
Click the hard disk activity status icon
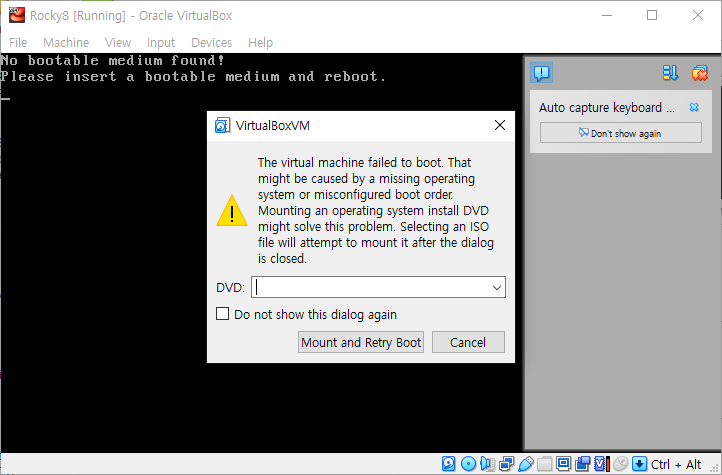click(448, 463)
